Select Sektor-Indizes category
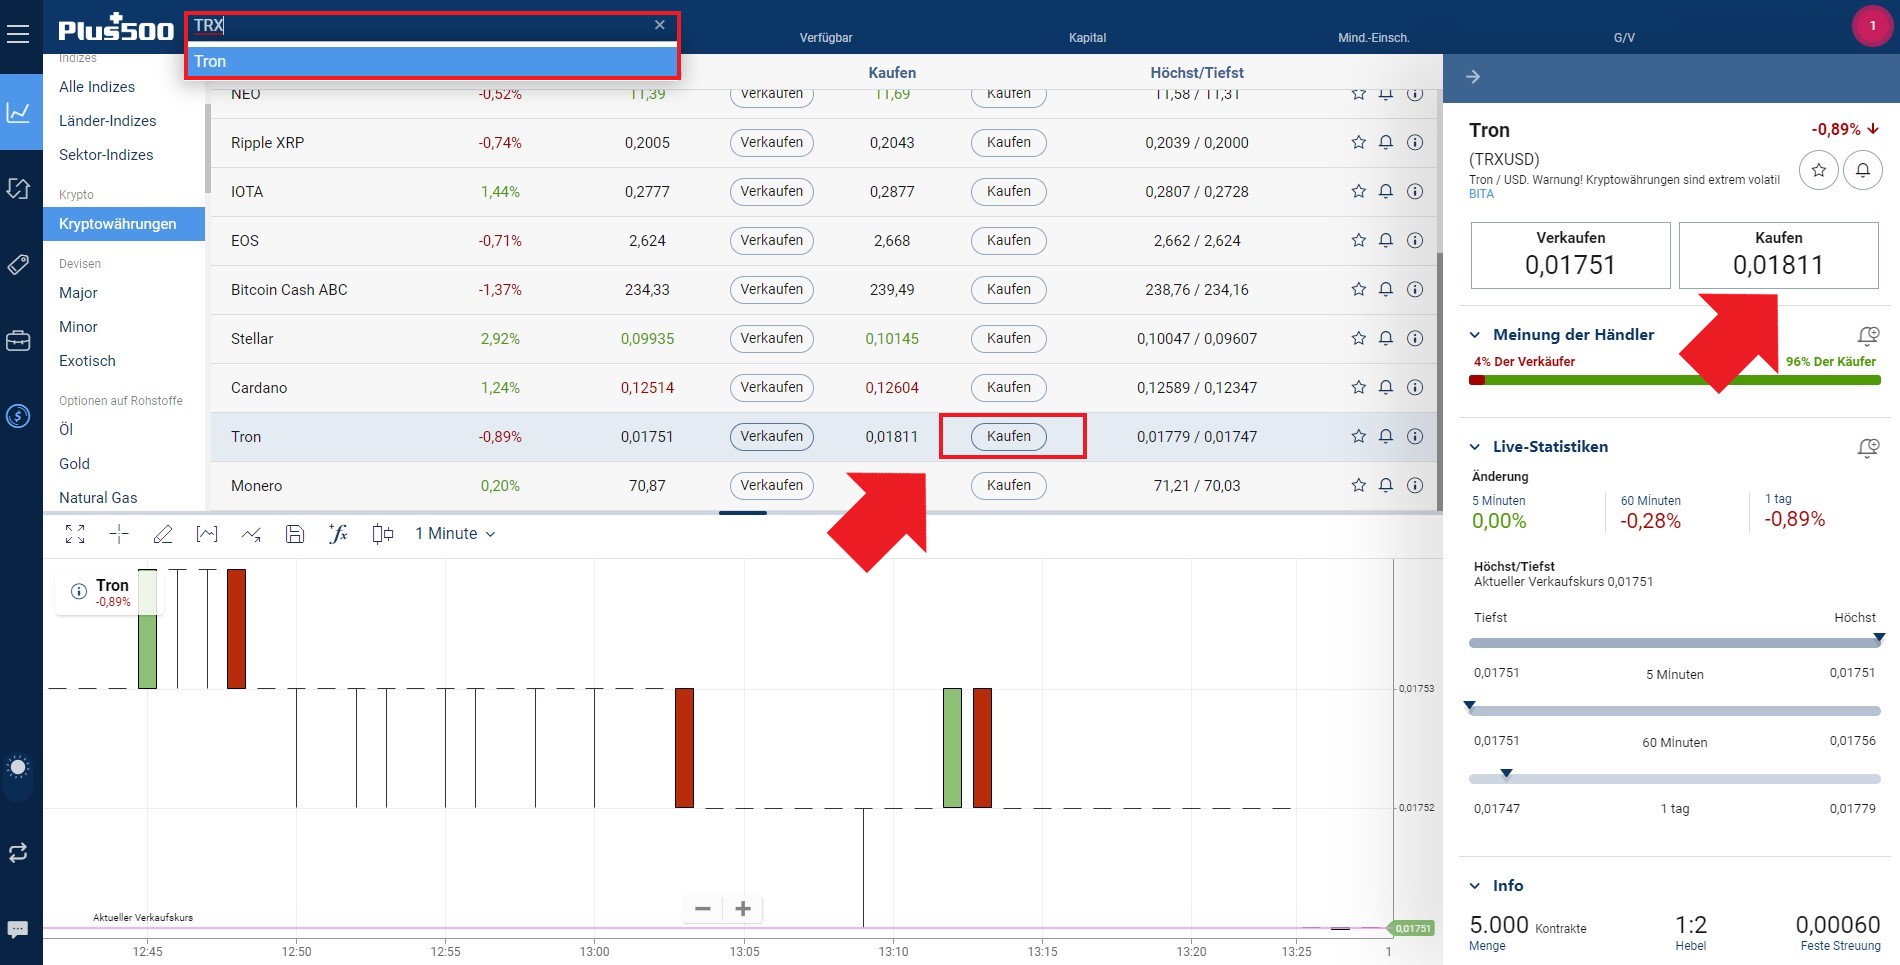 [x=106, y=155]
